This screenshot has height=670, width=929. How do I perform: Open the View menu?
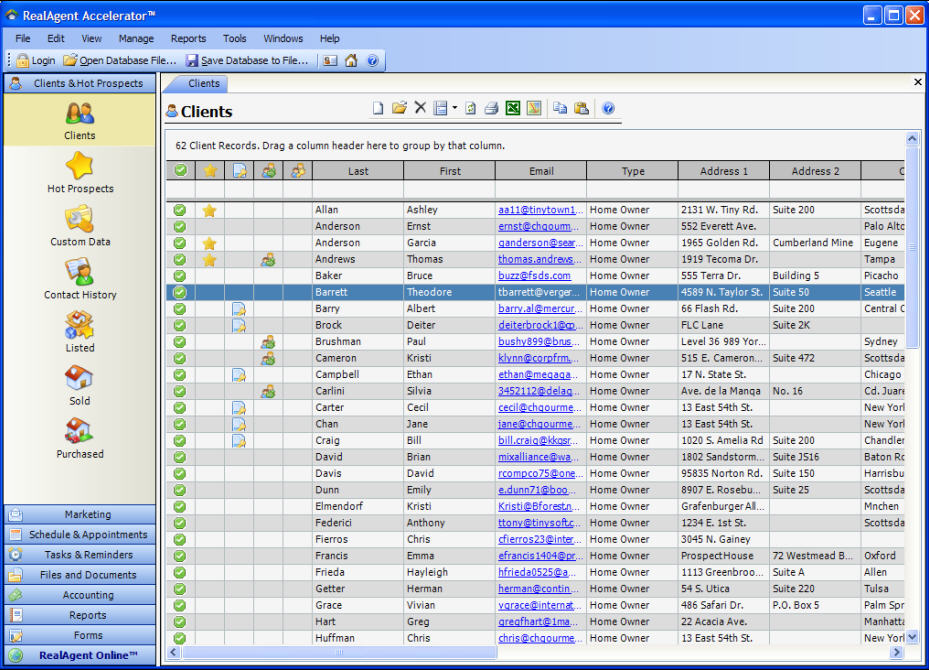tap(91, 39)
